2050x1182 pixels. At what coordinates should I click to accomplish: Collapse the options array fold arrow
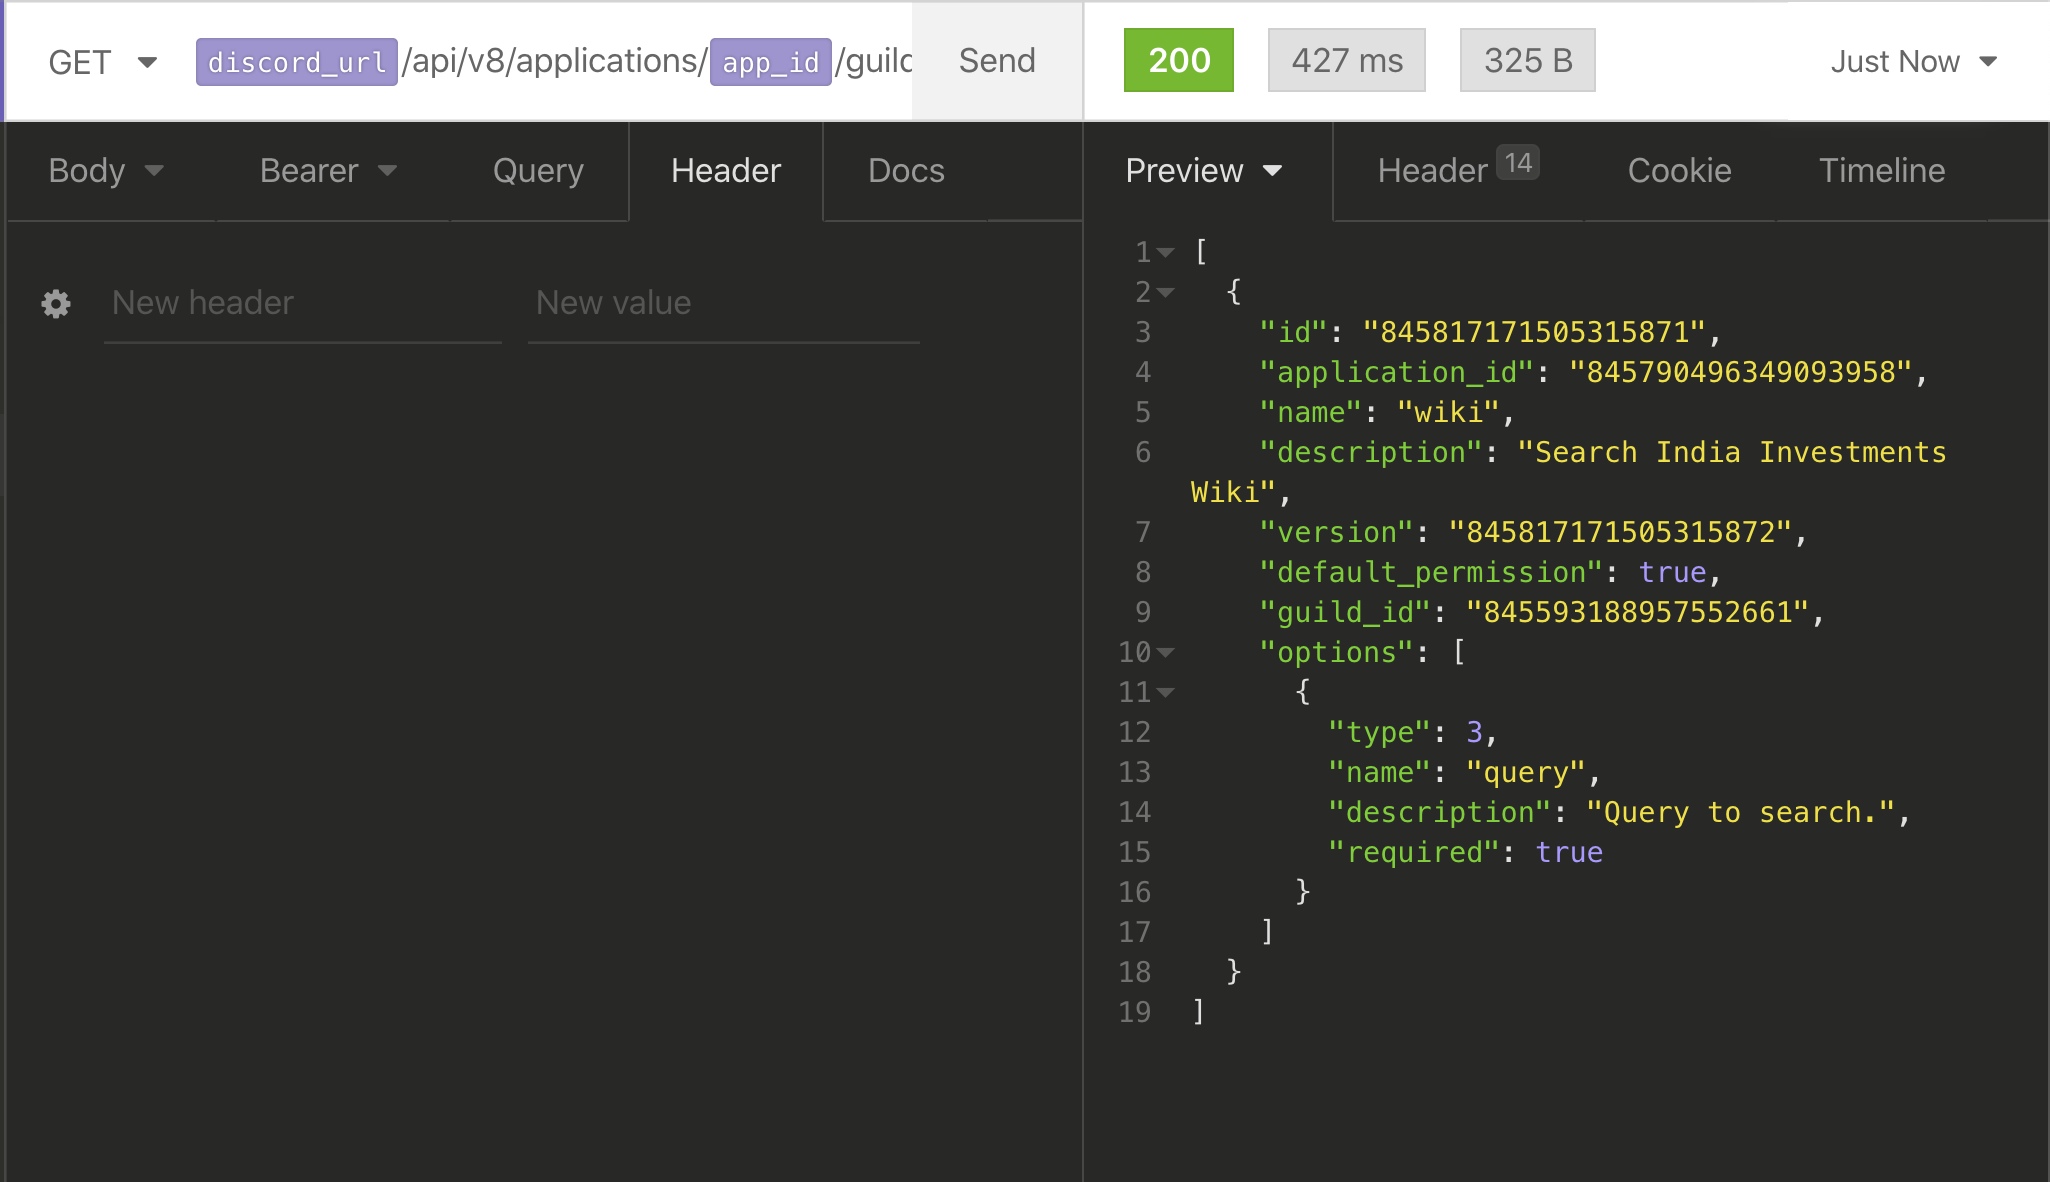1166,653
